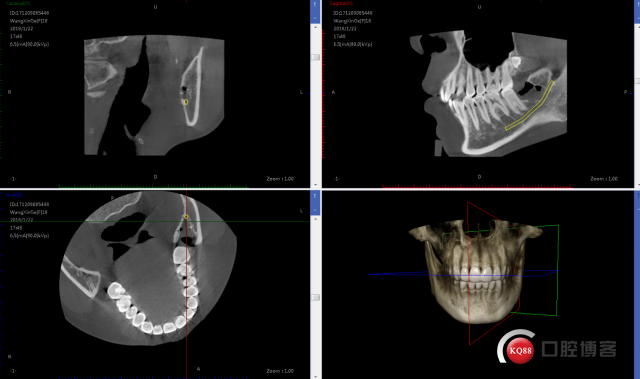This screenshot has width=640, height=379.
Task: Click the Coronal slice scrollbar up arrow
Action: 315,27
